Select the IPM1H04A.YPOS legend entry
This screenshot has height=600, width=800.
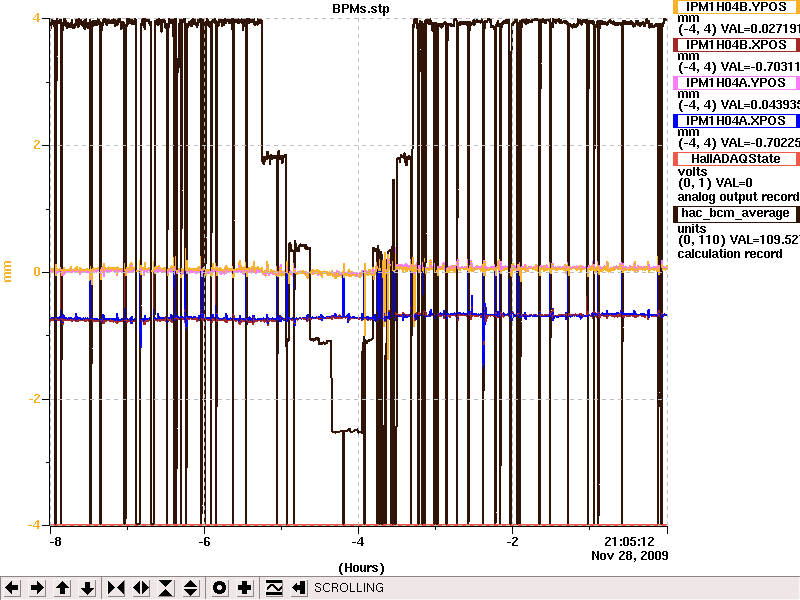pos(736,83)
